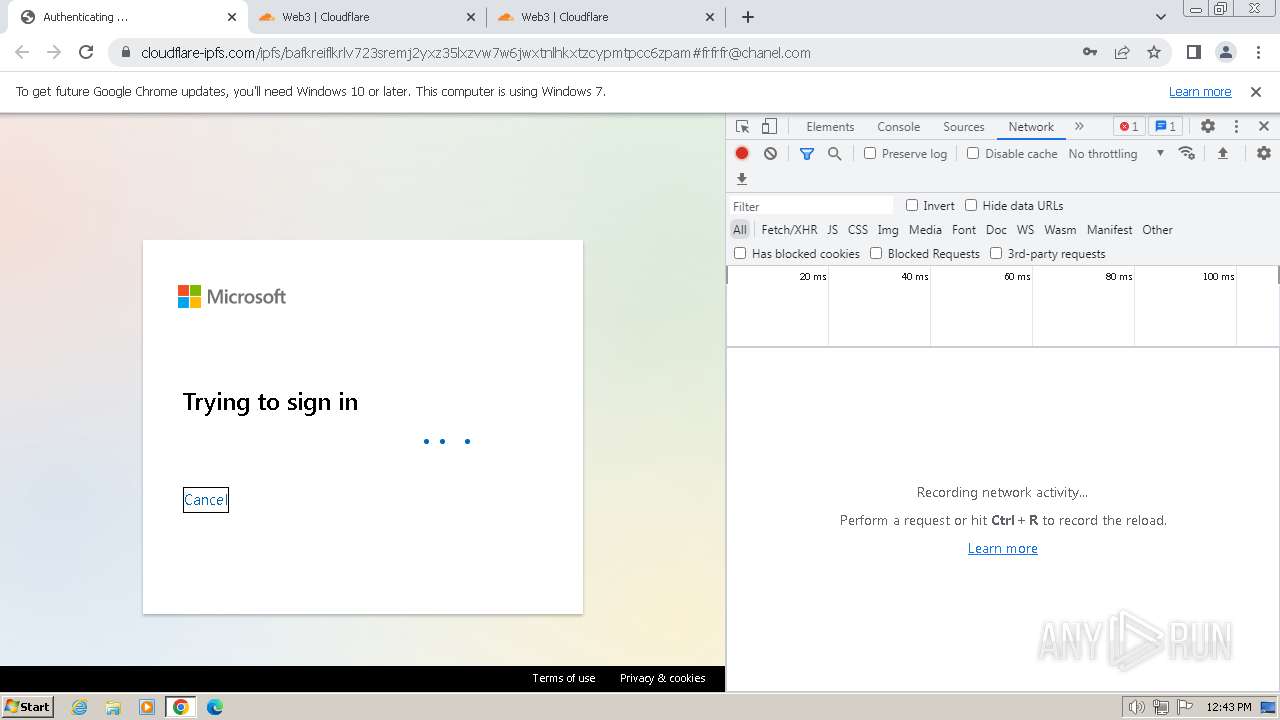Dismiss the Chrome update notification bar

pyautogui.click(x=1256, y=92)
